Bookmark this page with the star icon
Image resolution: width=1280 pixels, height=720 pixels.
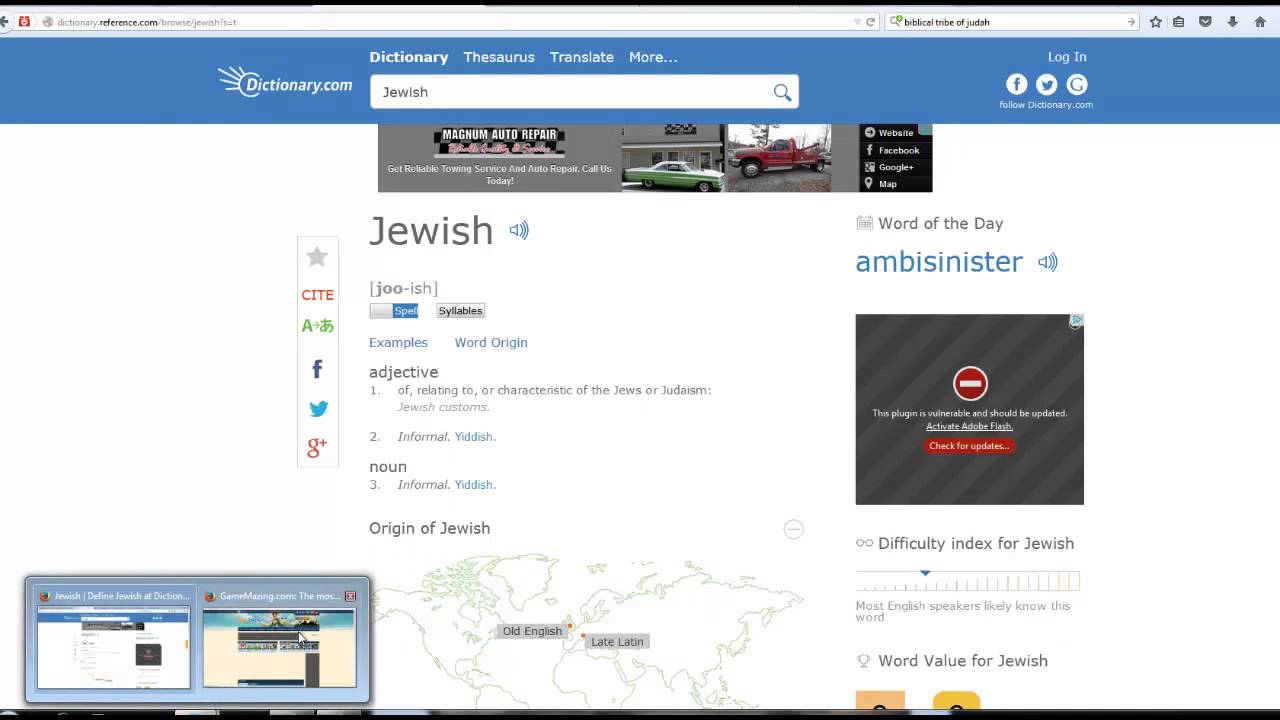coord(1155,22)
